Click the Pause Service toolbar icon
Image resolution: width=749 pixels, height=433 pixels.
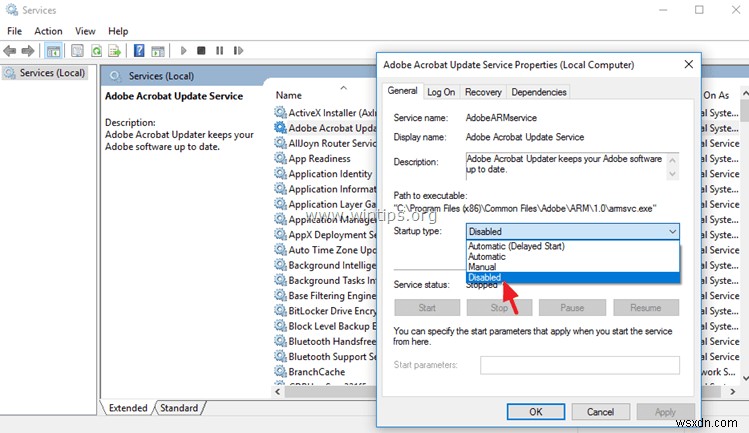(219, 50)
